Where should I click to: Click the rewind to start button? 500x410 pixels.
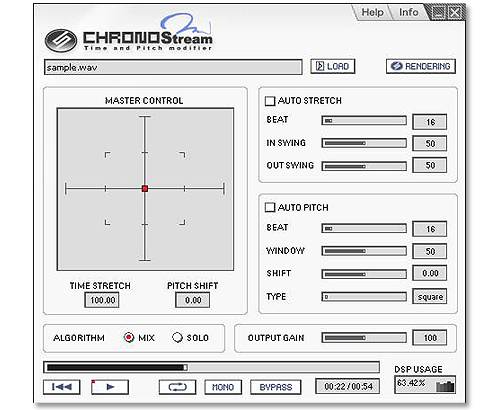[x=62, y=387]
